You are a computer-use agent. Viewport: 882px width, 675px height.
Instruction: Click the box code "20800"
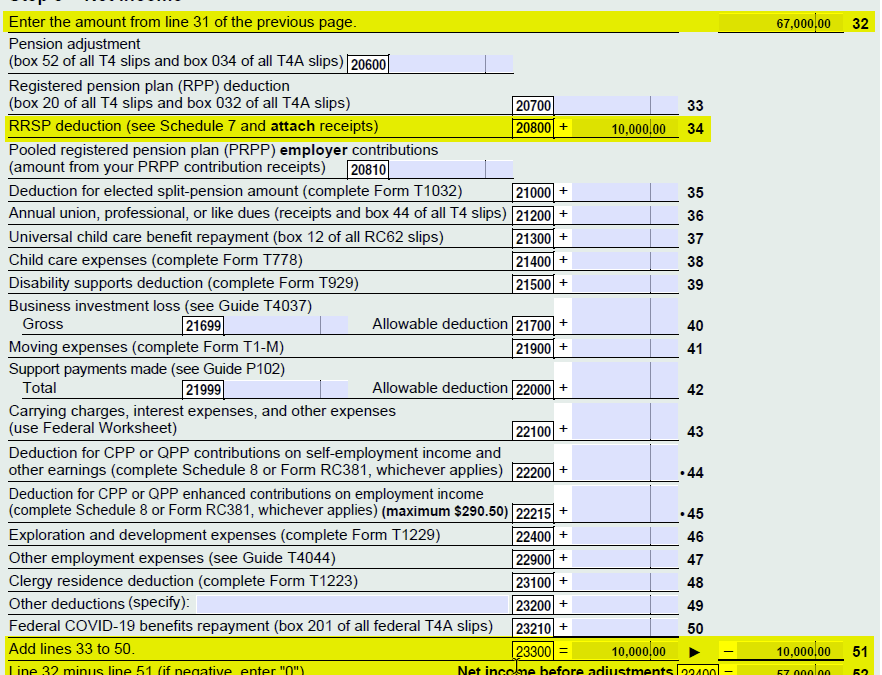point(533,128)
